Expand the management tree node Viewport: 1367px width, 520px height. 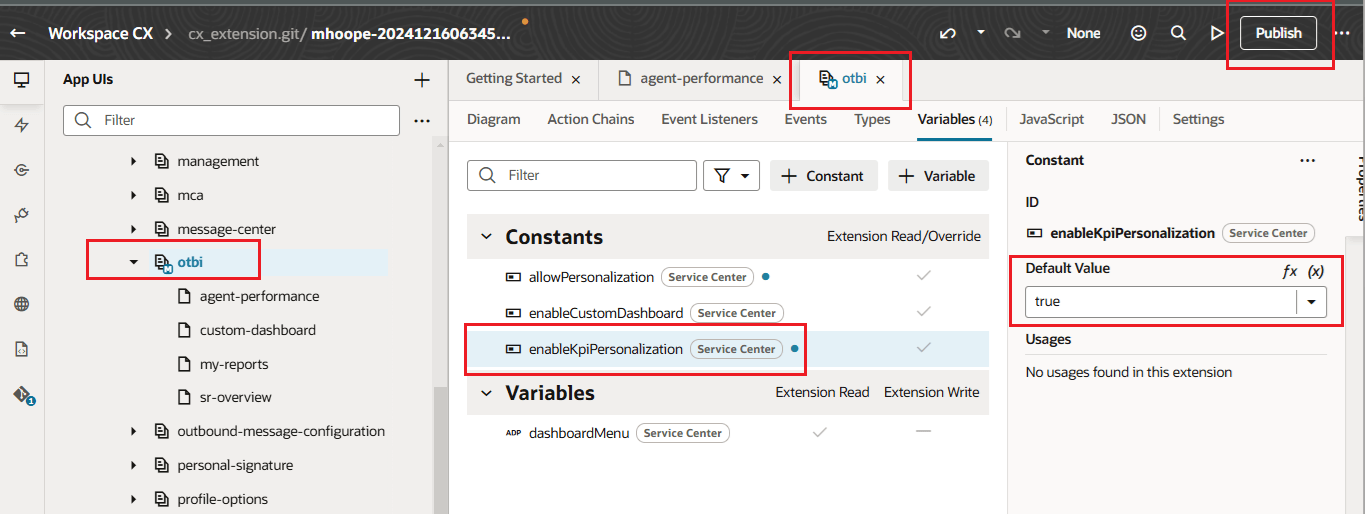point(133,161)
